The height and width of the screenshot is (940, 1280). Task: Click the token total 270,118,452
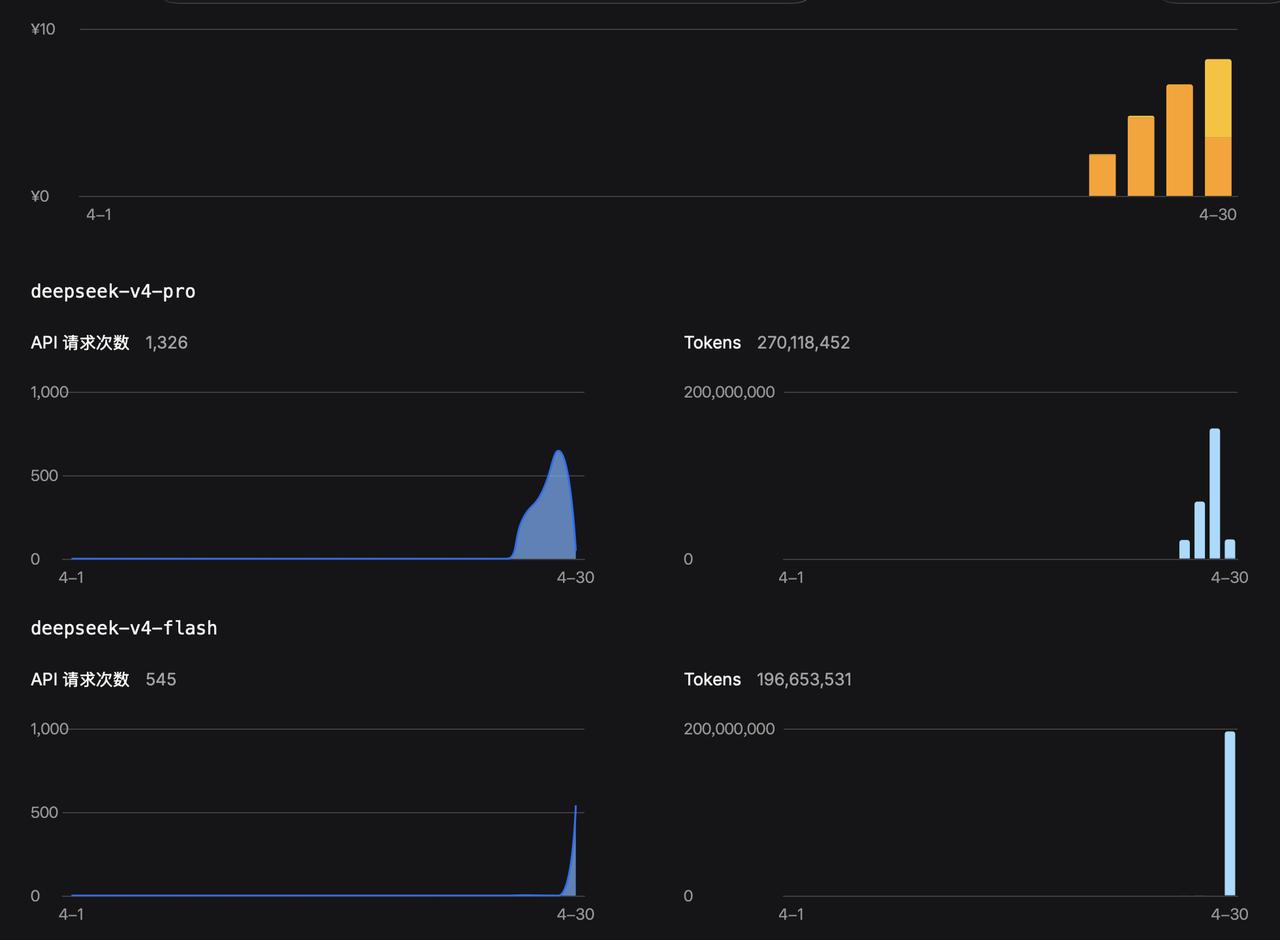(x=803, y=342)
